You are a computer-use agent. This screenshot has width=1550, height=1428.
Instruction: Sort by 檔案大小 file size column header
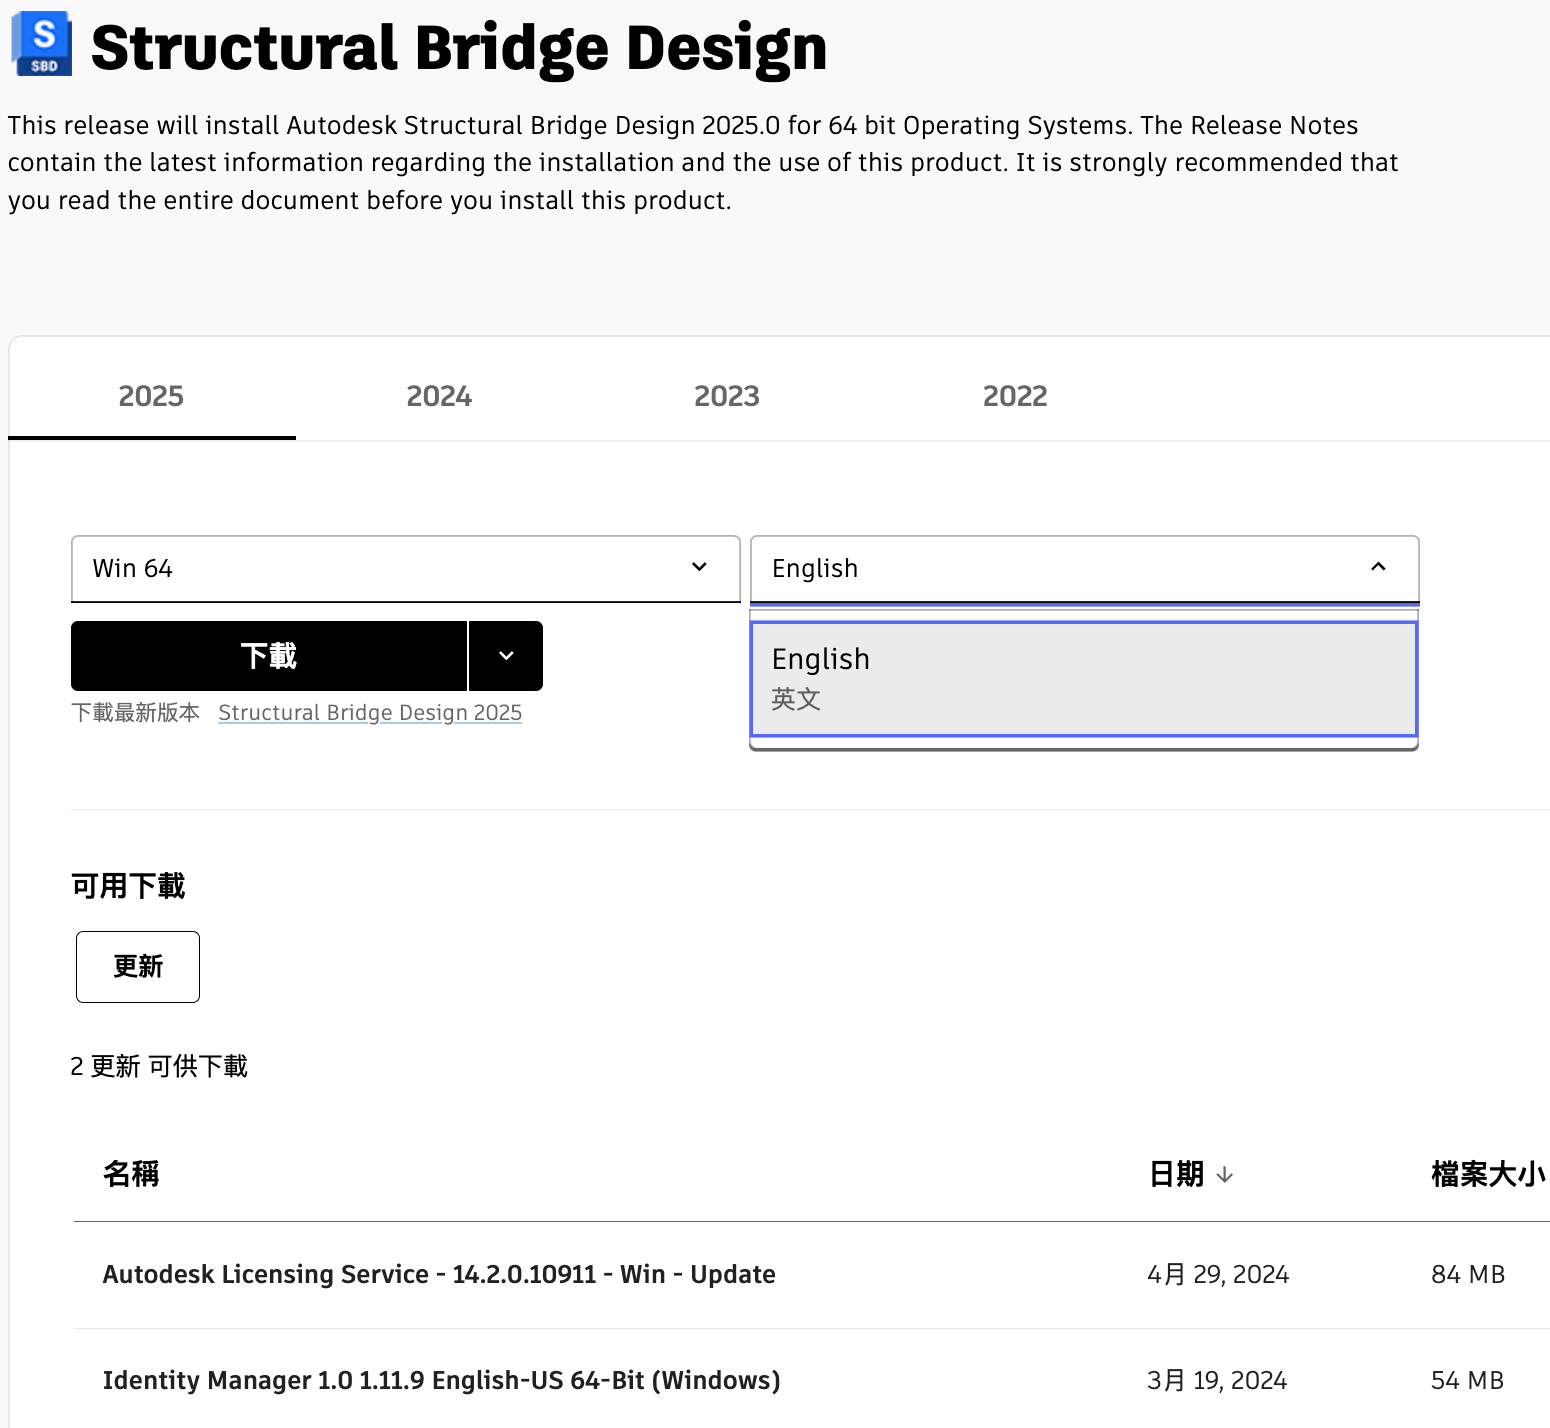click(x=1487, y=1174)
